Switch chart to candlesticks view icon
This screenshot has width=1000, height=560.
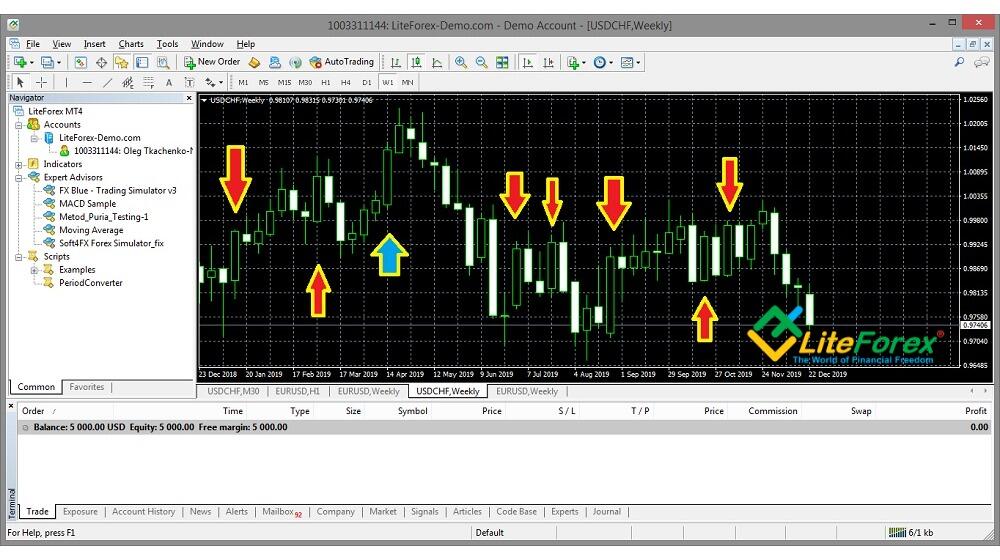(x=417, y=62)
